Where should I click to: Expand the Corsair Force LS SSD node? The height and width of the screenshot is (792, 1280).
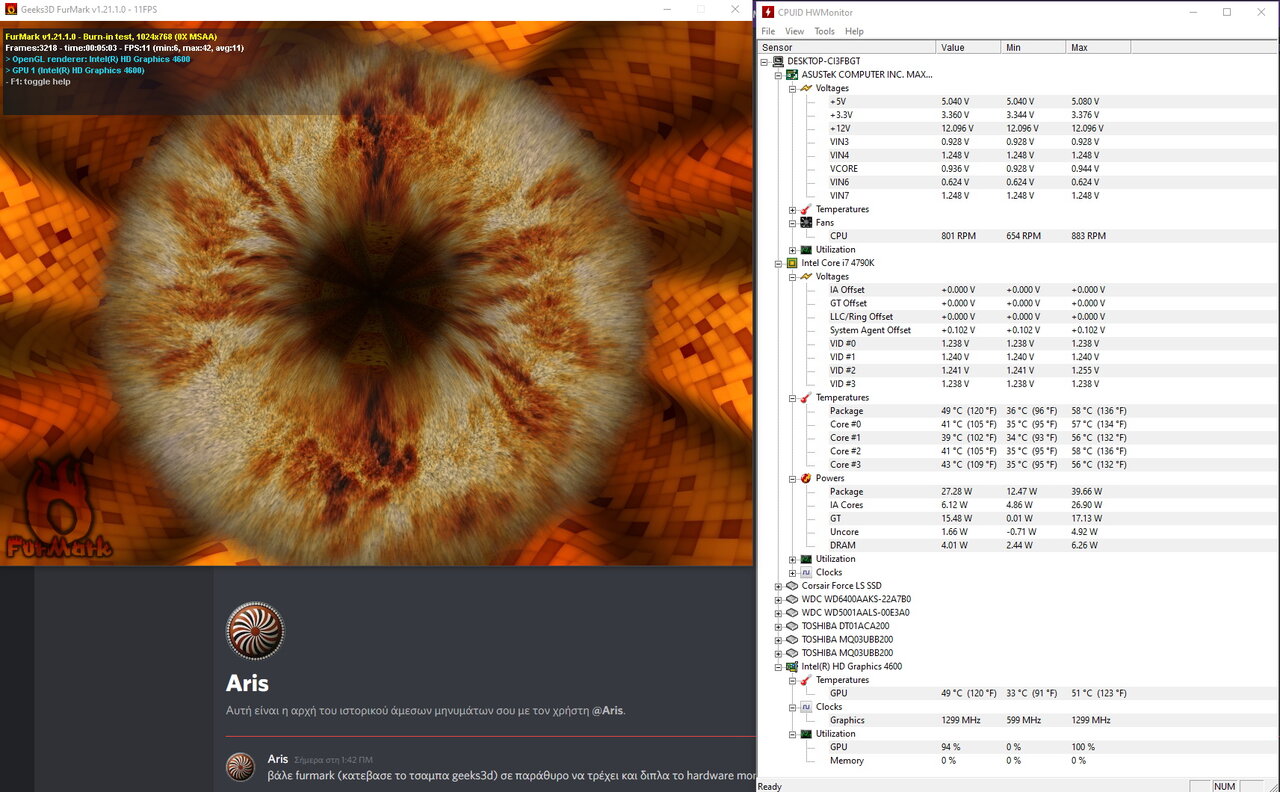coord(779,586)
